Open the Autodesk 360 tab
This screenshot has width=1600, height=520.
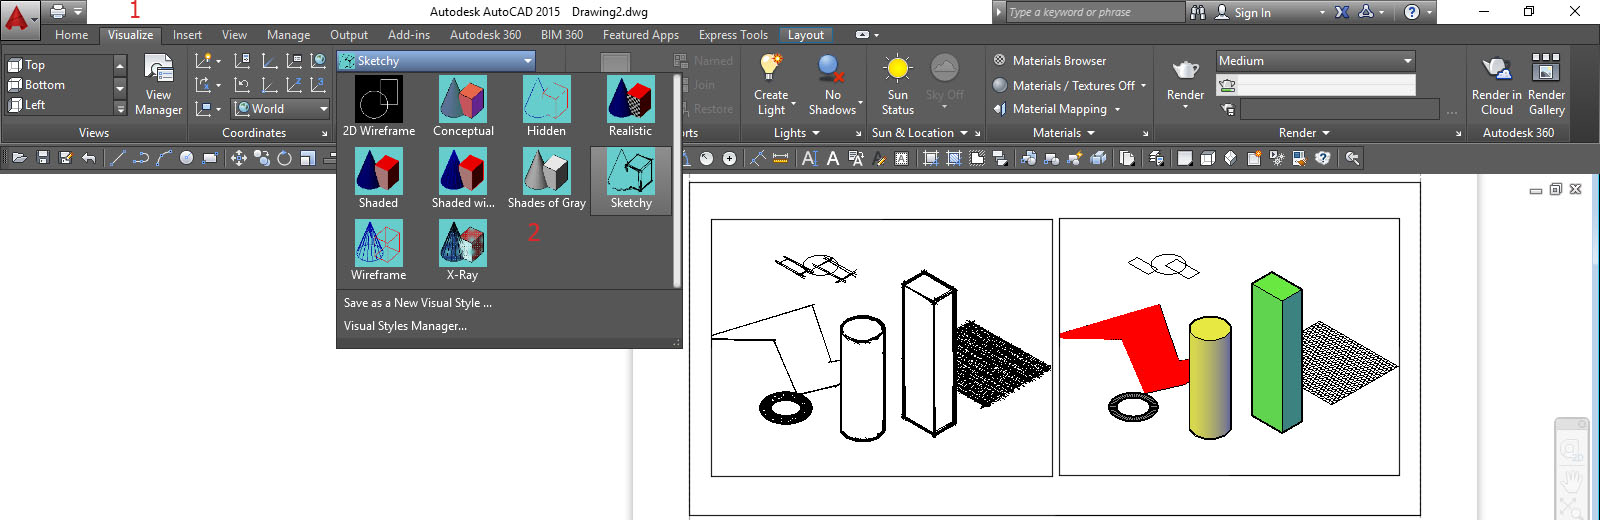point(485,35)
